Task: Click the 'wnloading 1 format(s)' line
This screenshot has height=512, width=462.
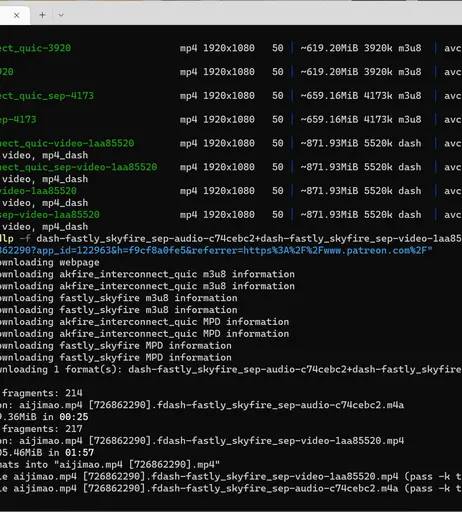Action: pyautogui.click(x=231, y=369)
